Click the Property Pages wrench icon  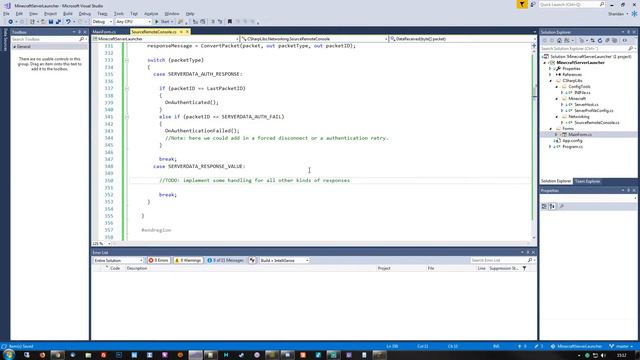[562, 207]
